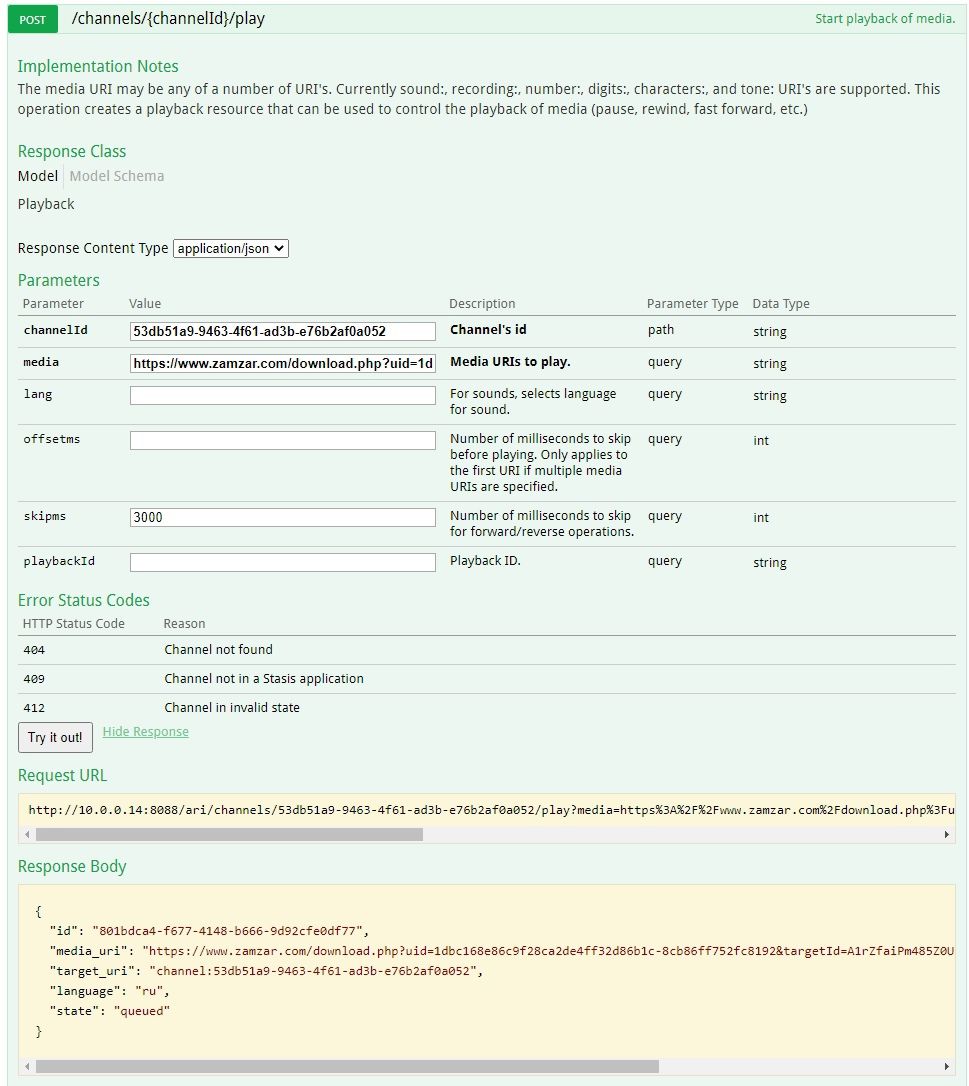This screenshot has height=1086, width=969.
Task: Click the Request URL horizontal scrollbar thumb
Action: pos(229,835)
